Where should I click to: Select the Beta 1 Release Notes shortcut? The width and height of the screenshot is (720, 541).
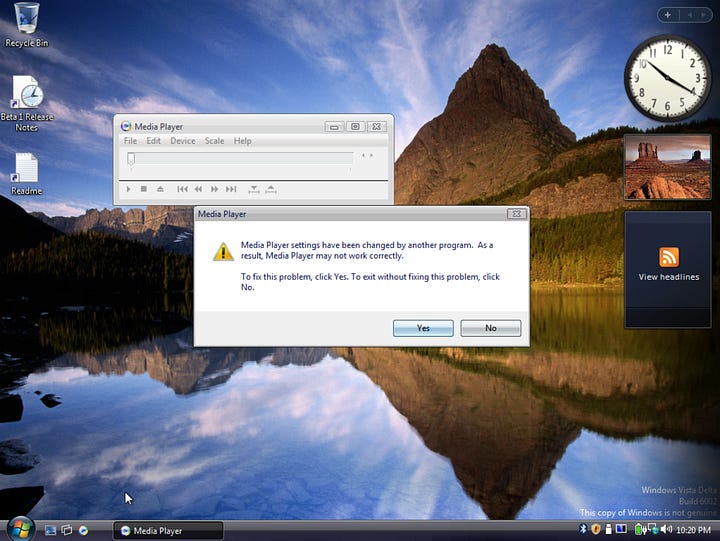[27, 104]
